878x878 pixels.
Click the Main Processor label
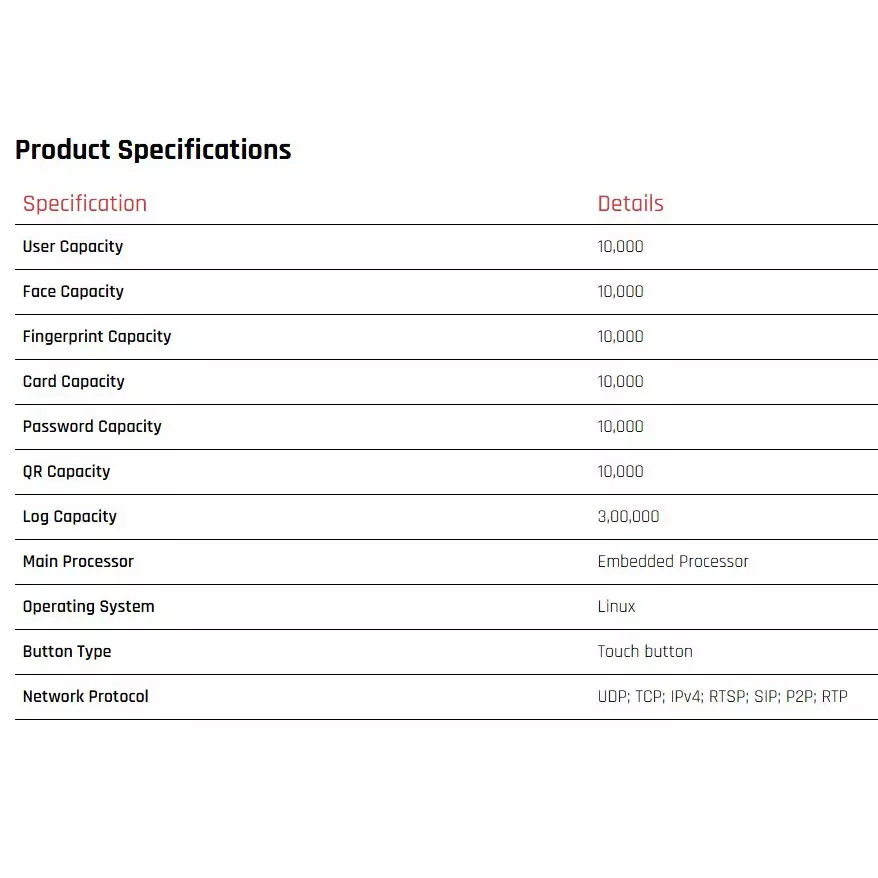coord(78,561)
